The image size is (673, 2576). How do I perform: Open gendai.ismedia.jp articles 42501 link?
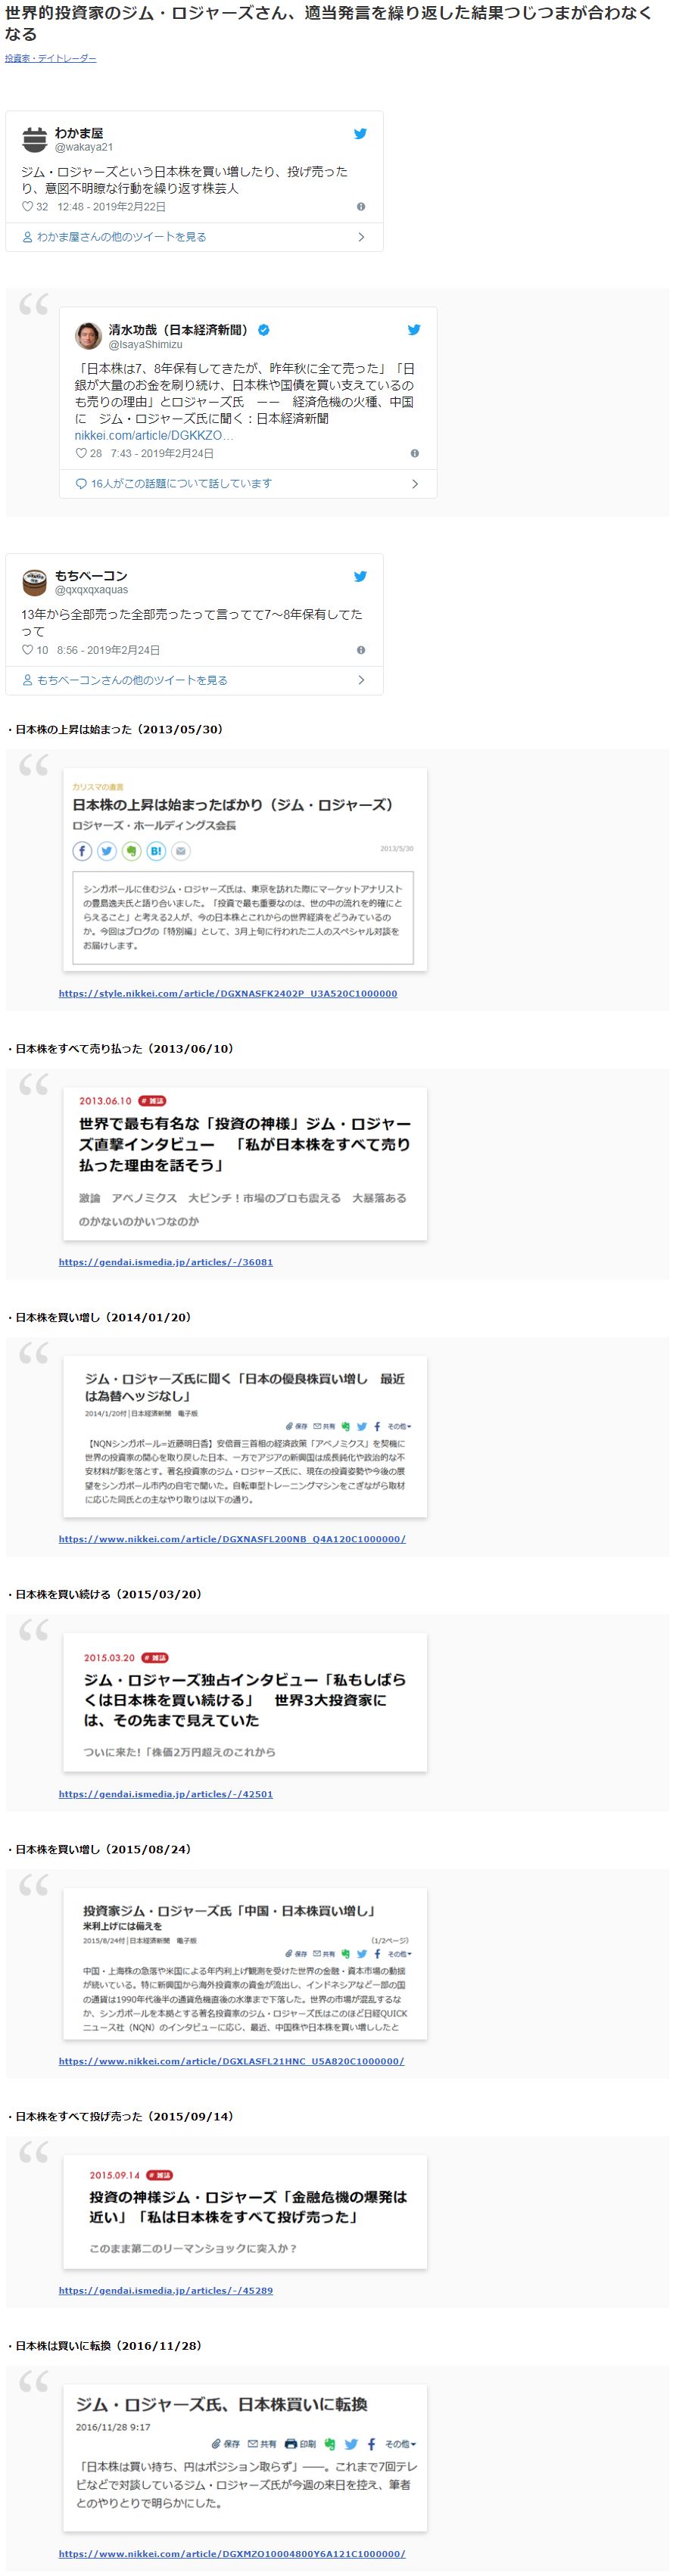coord(166,1795)
